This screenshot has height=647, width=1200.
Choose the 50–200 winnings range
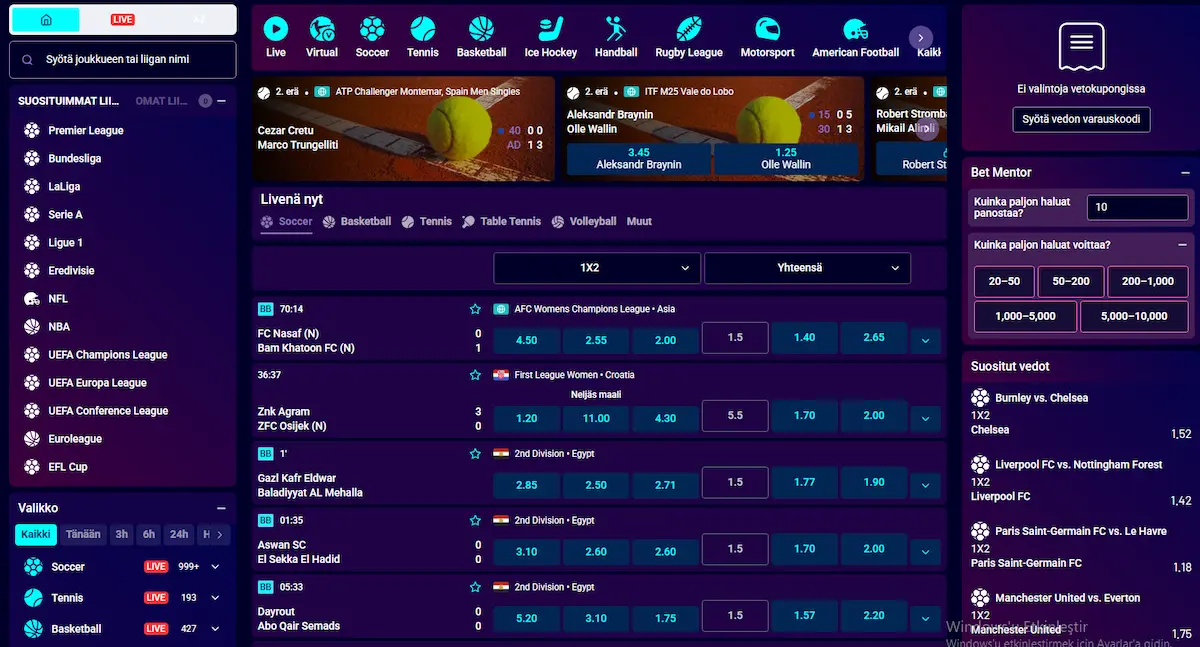coord(1070,282)
